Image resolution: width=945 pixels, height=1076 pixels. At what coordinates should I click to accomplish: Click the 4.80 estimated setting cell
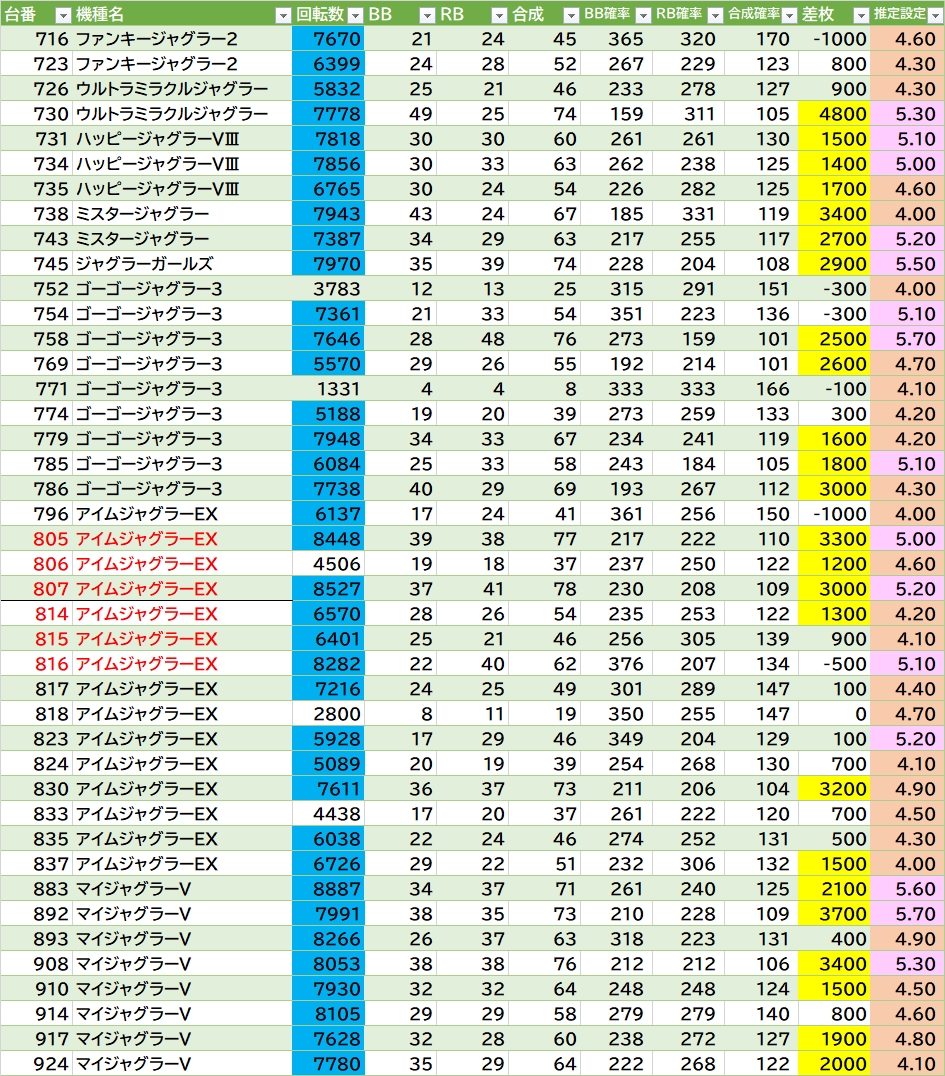908,1039
